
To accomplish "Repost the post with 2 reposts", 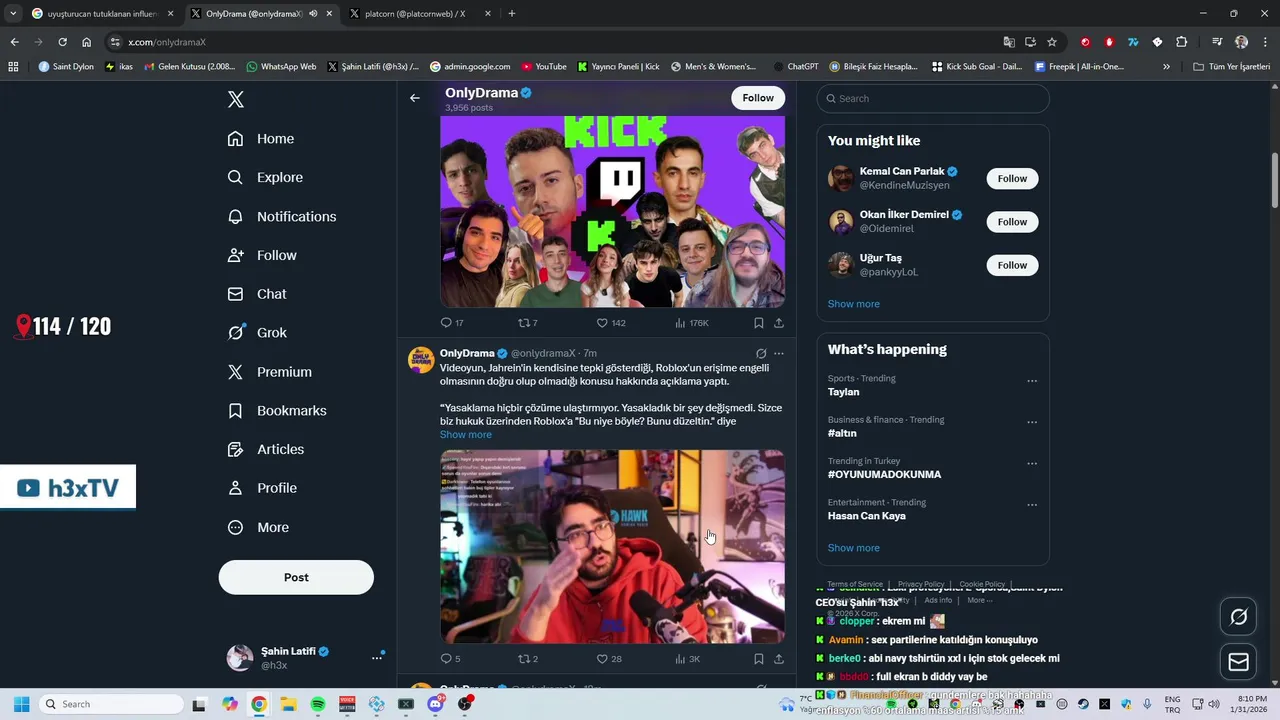I will click(527, 659).
